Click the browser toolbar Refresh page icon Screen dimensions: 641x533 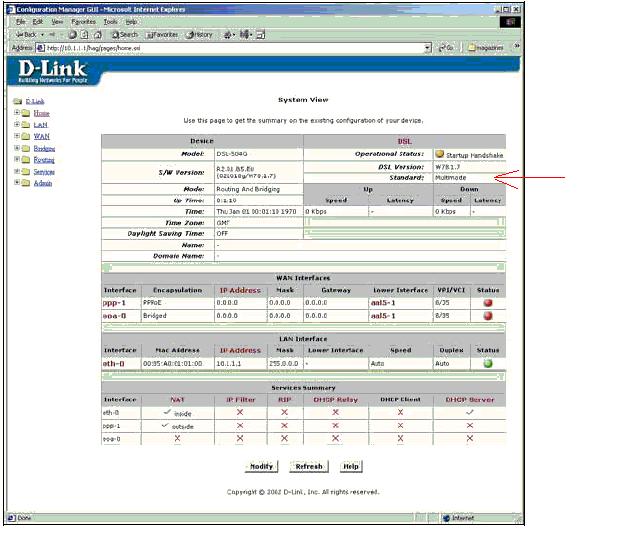(85, 35)
